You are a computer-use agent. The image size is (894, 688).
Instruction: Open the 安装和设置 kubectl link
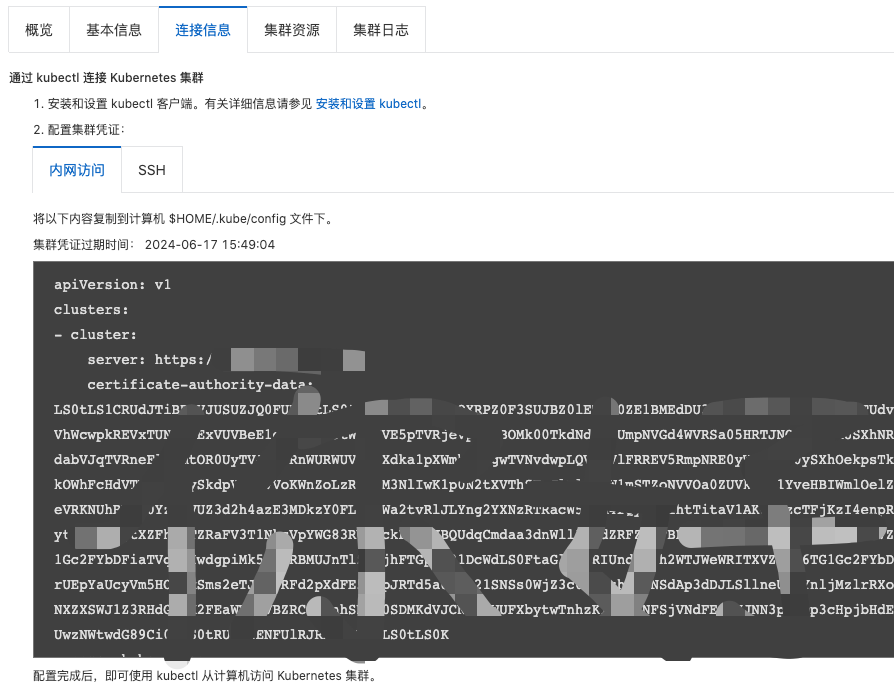point(368,104)
